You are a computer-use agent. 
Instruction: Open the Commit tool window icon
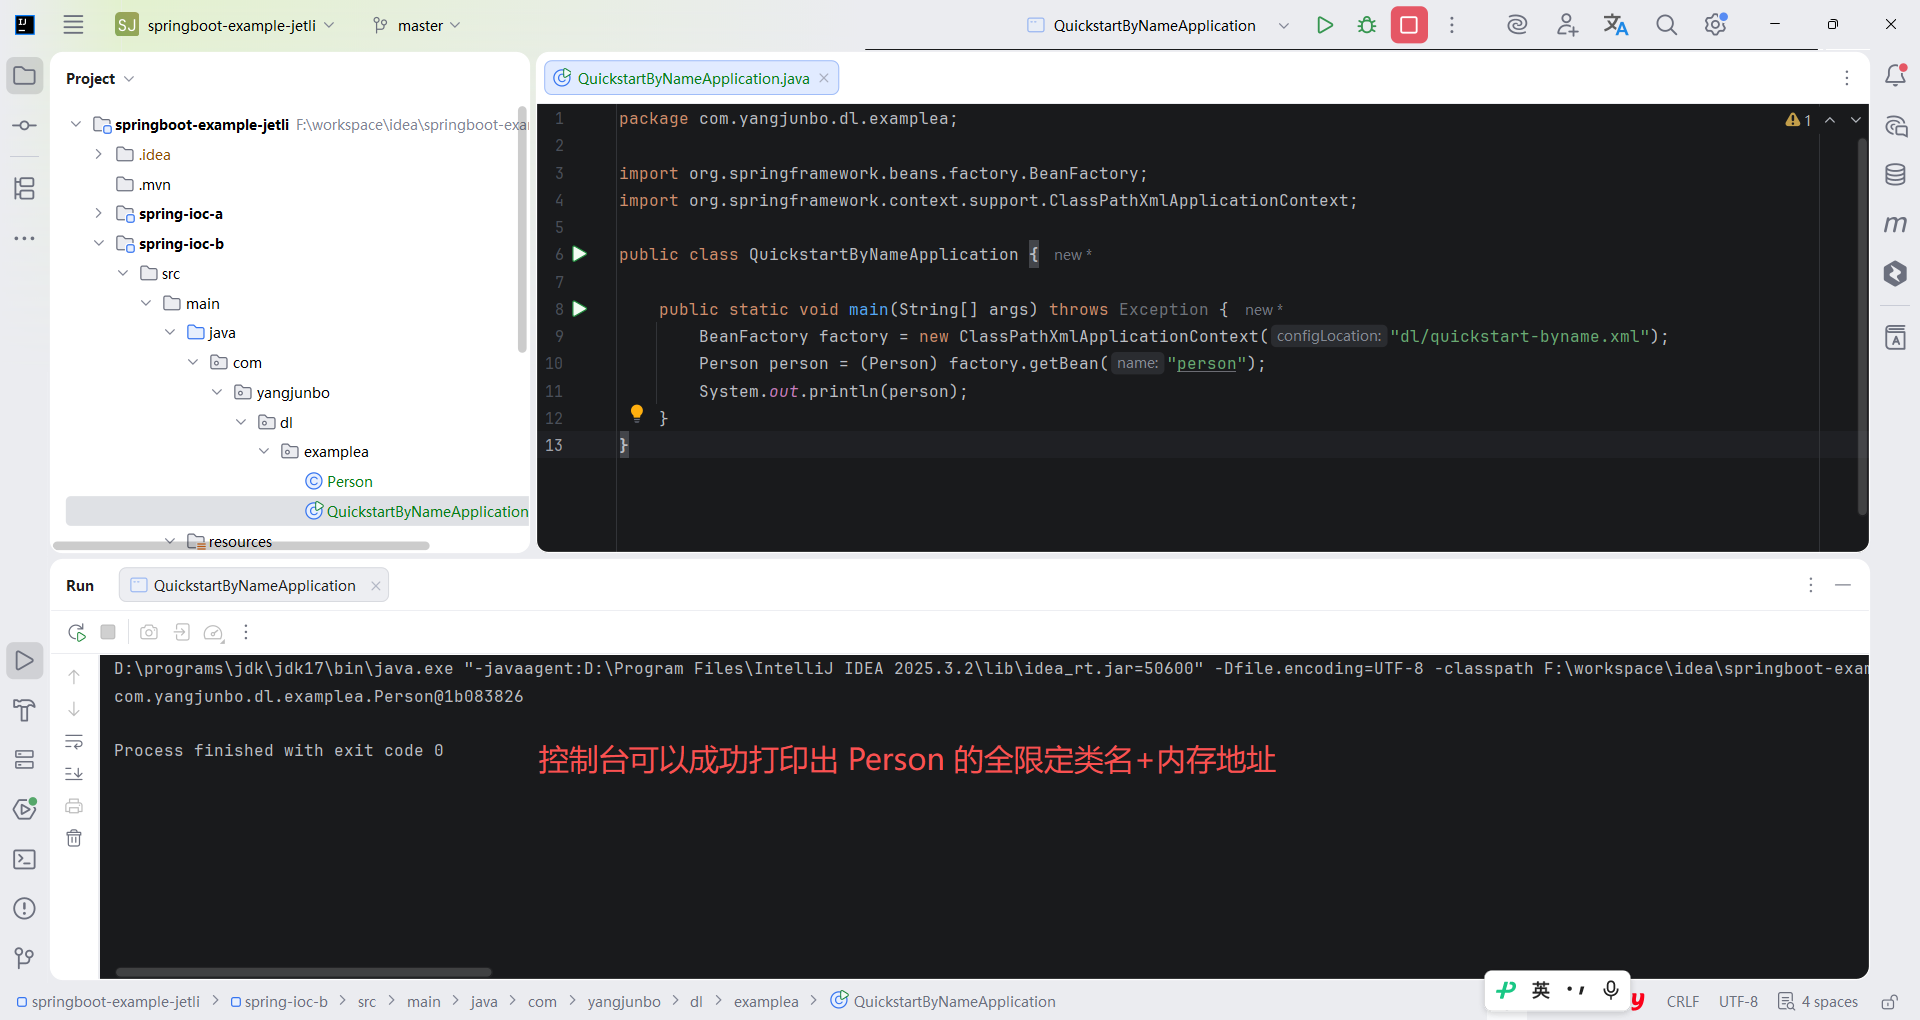coord(25,126)
